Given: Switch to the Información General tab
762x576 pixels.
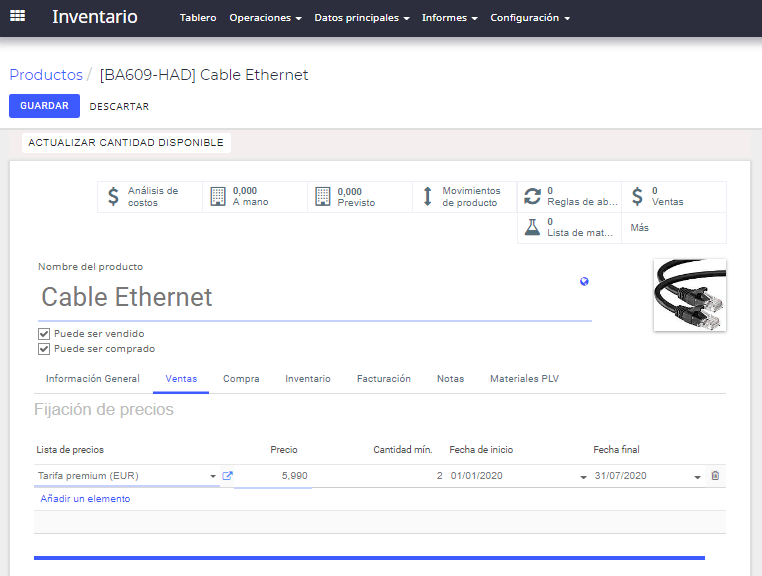Looking at the screenshot, I should [93, 379].
